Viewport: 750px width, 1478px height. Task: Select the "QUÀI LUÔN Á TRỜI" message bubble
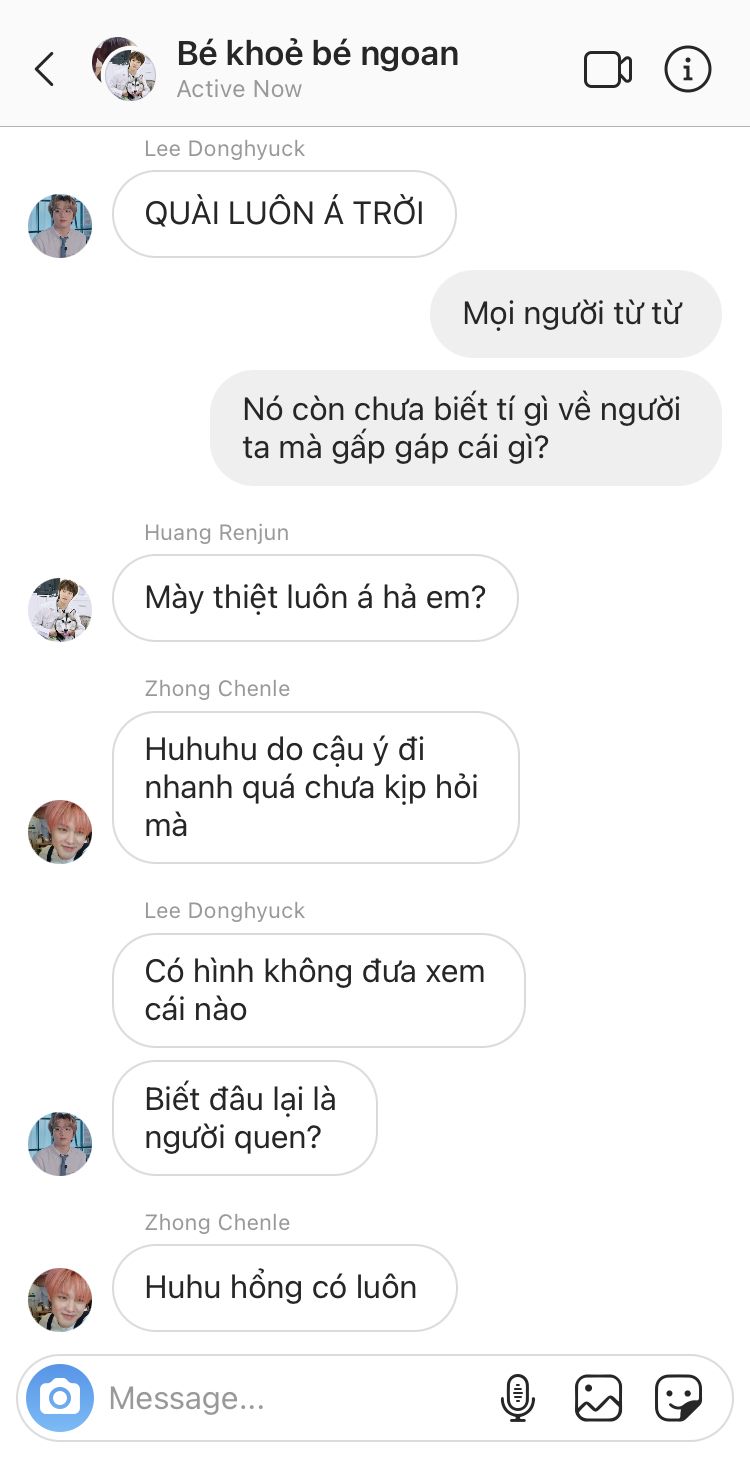point(284,214)
